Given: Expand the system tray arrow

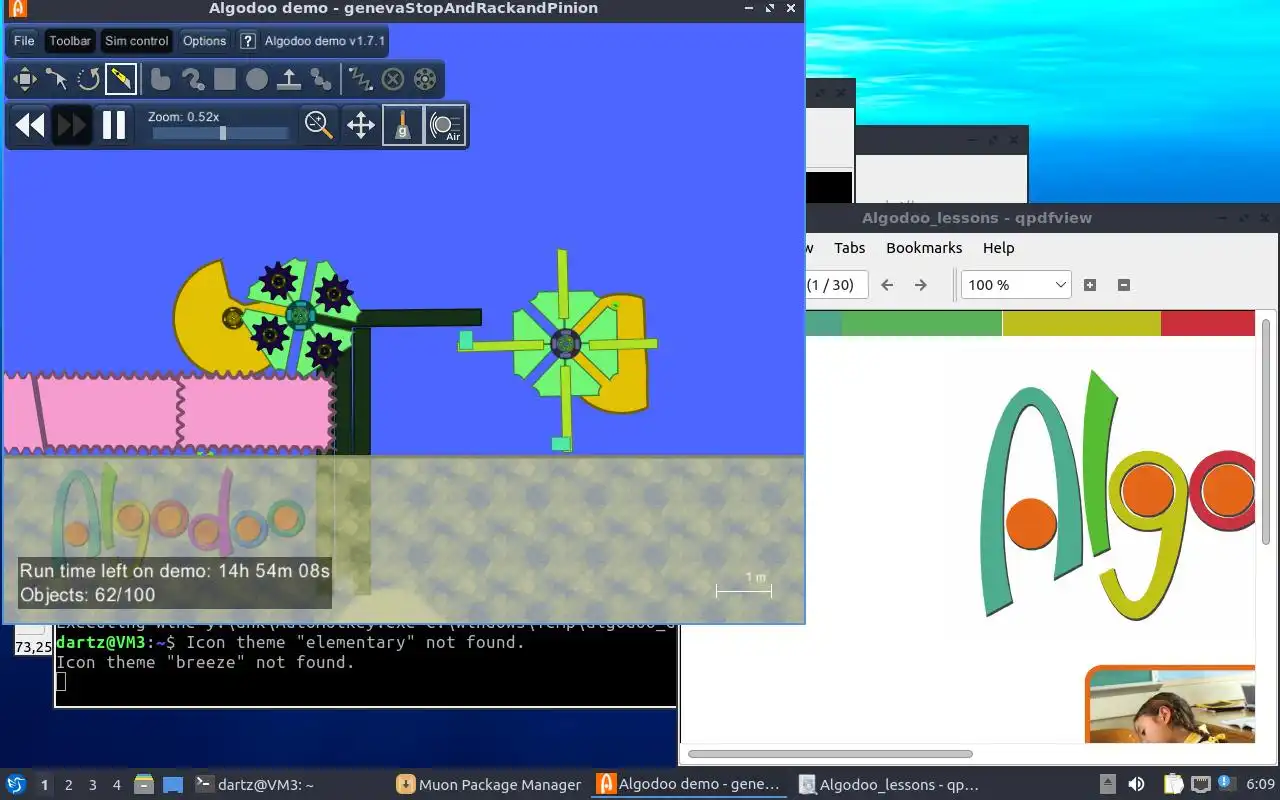Looking at the screenshot, I should 1108,785.
